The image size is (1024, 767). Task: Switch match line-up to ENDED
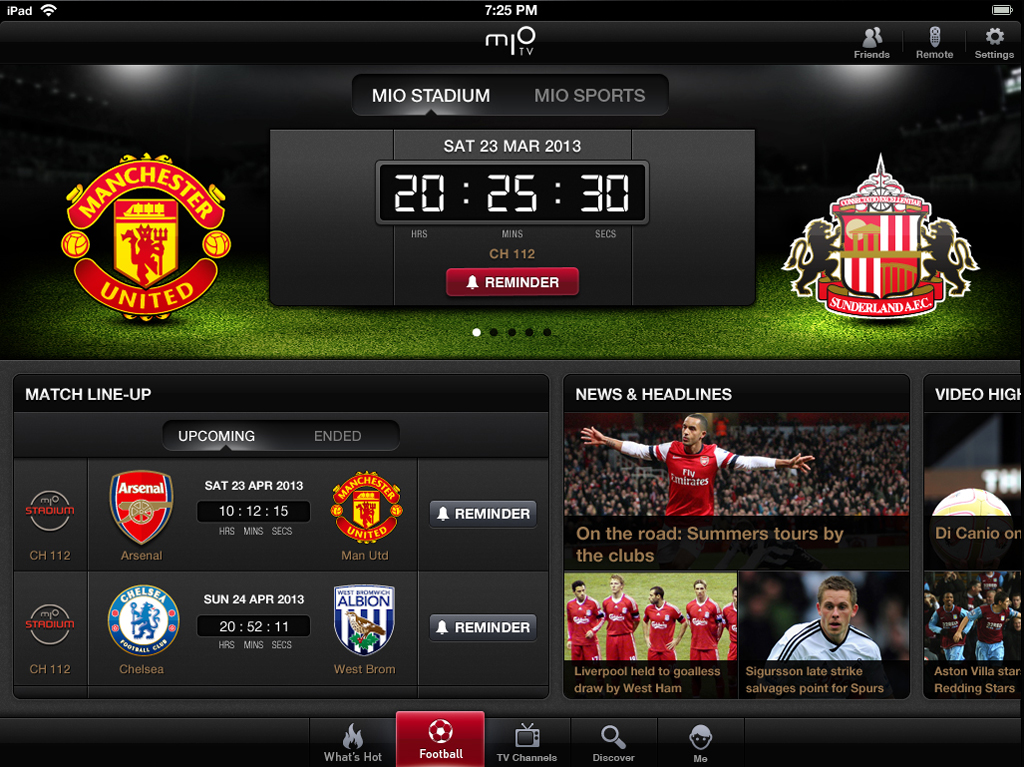[x=338, y=436]
